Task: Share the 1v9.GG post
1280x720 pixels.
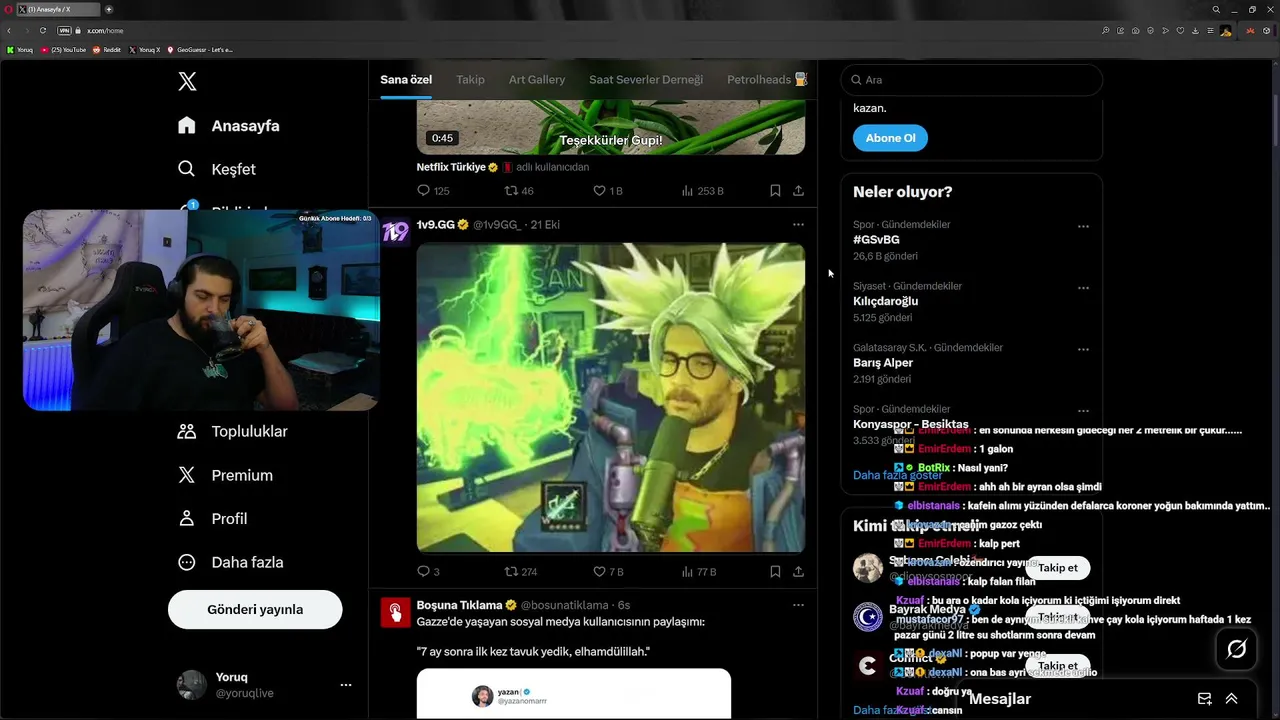Action: tap(798, 572)
